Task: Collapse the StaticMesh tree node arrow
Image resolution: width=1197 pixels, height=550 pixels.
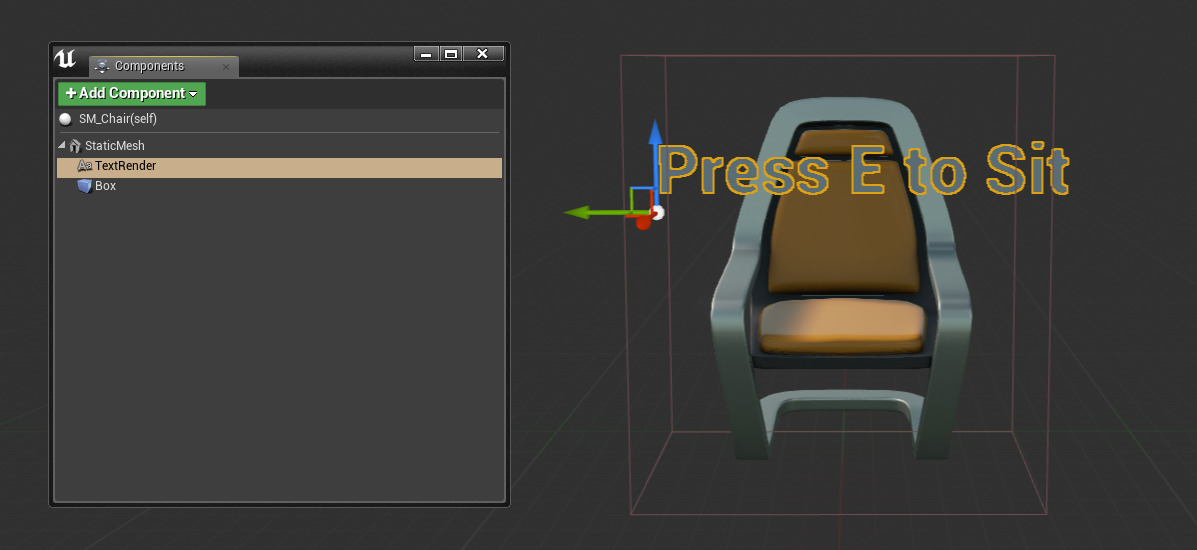Action: (62, 145)
